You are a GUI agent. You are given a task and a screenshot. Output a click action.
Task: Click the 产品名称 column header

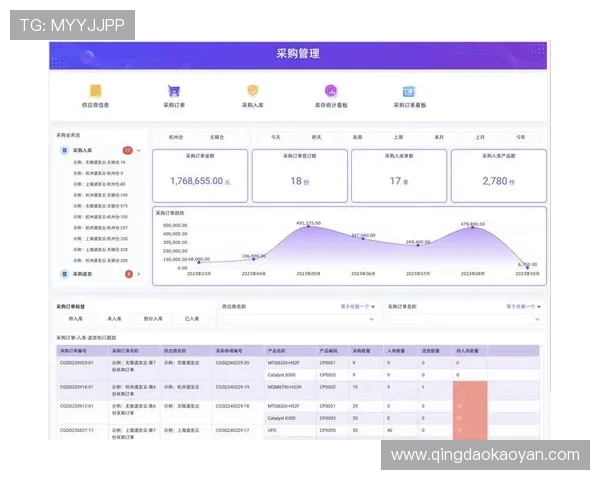(x=290, y=351)
